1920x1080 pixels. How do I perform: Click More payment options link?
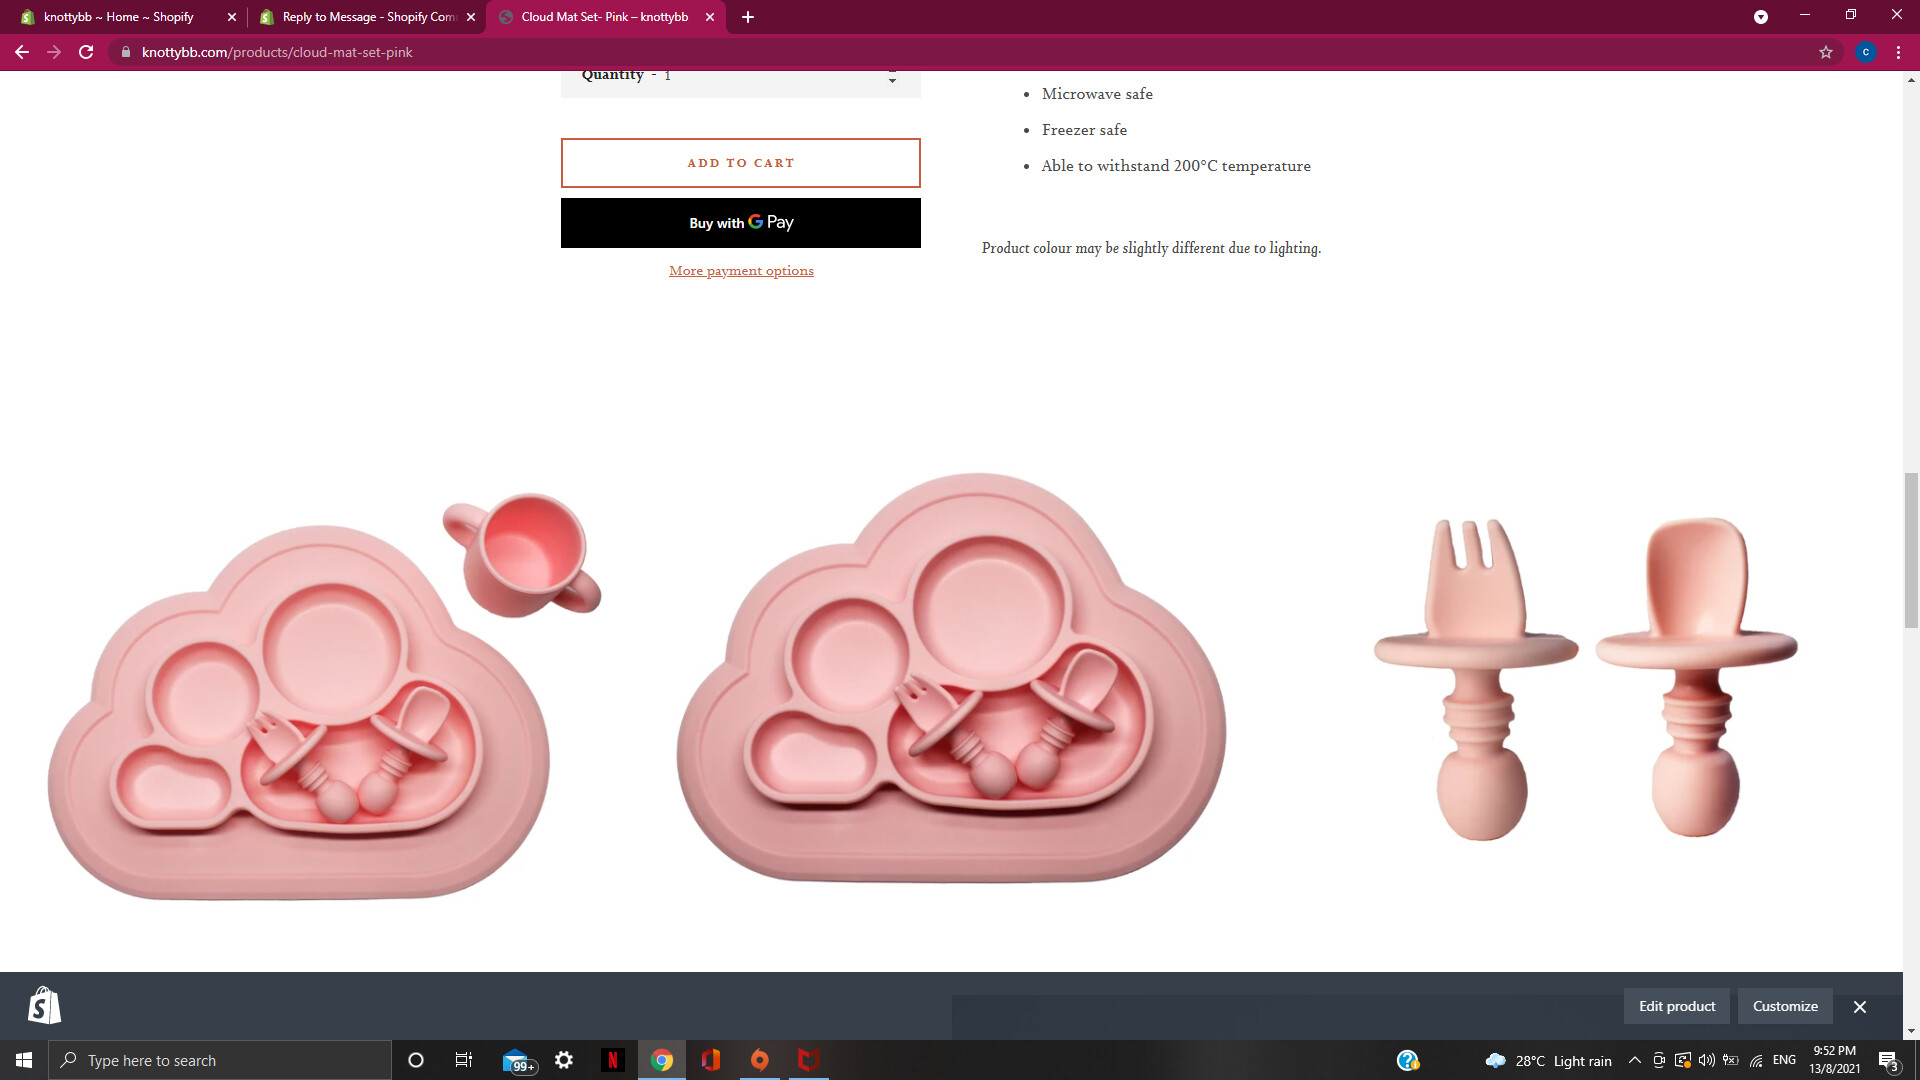(x=740, y=271)
